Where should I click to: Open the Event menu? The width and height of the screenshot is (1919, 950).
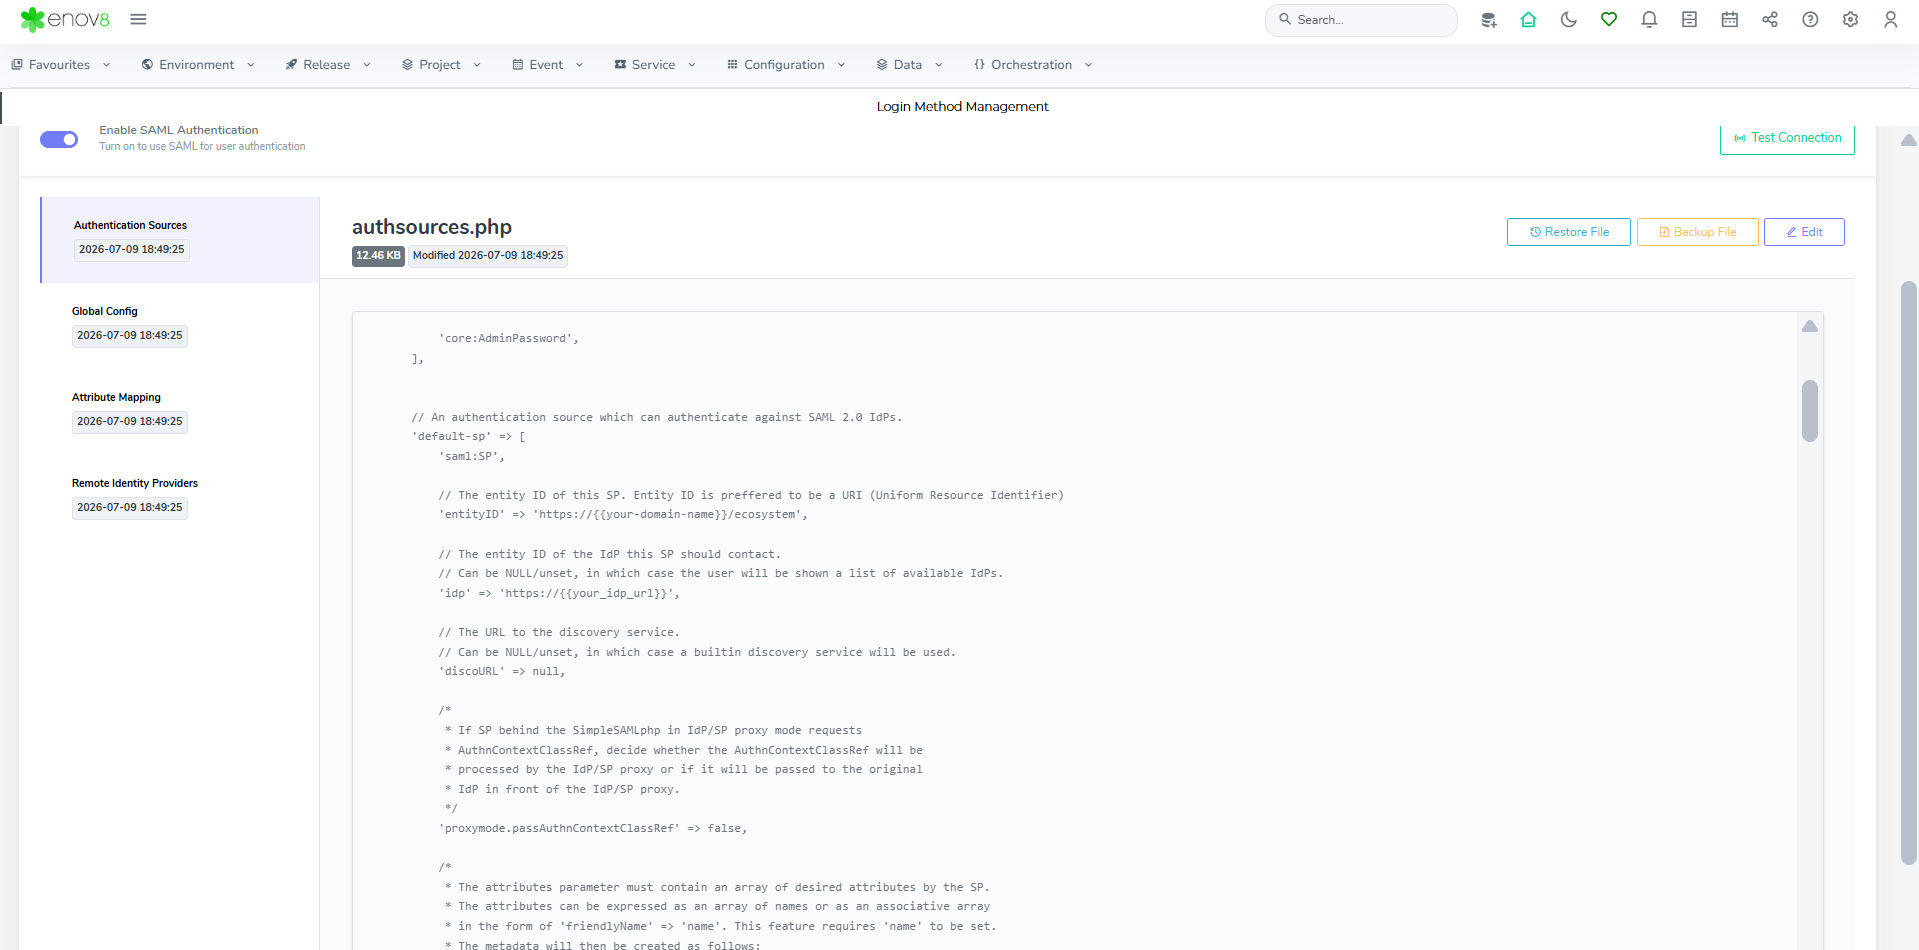547,65
